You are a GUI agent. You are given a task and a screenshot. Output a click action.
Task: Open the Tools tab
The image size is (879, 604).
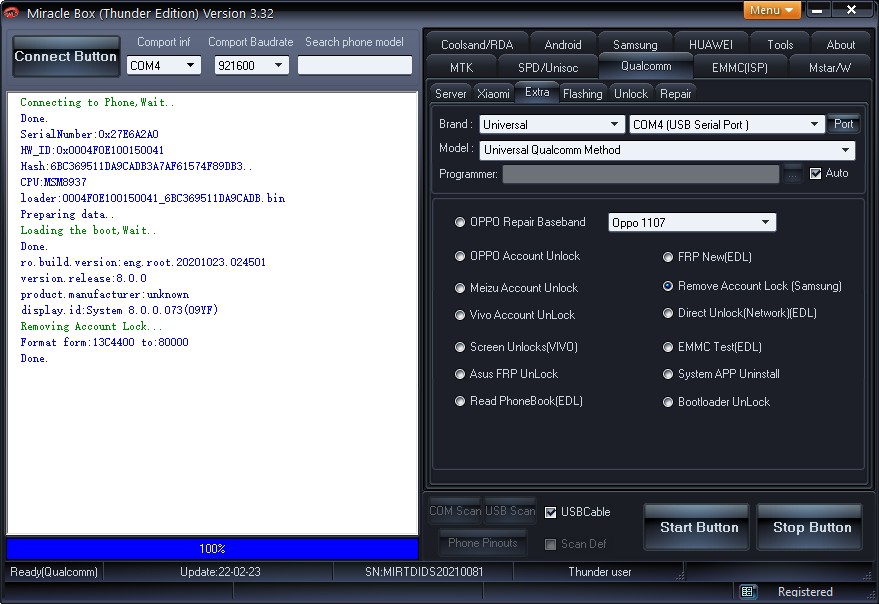click(x=780, y=44)
